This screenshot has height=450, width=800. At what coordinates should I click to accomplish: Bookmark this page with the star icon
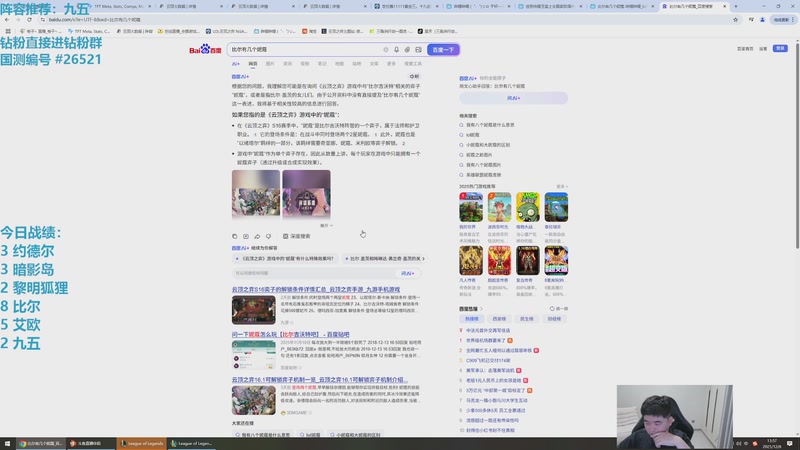pos(735,19)
